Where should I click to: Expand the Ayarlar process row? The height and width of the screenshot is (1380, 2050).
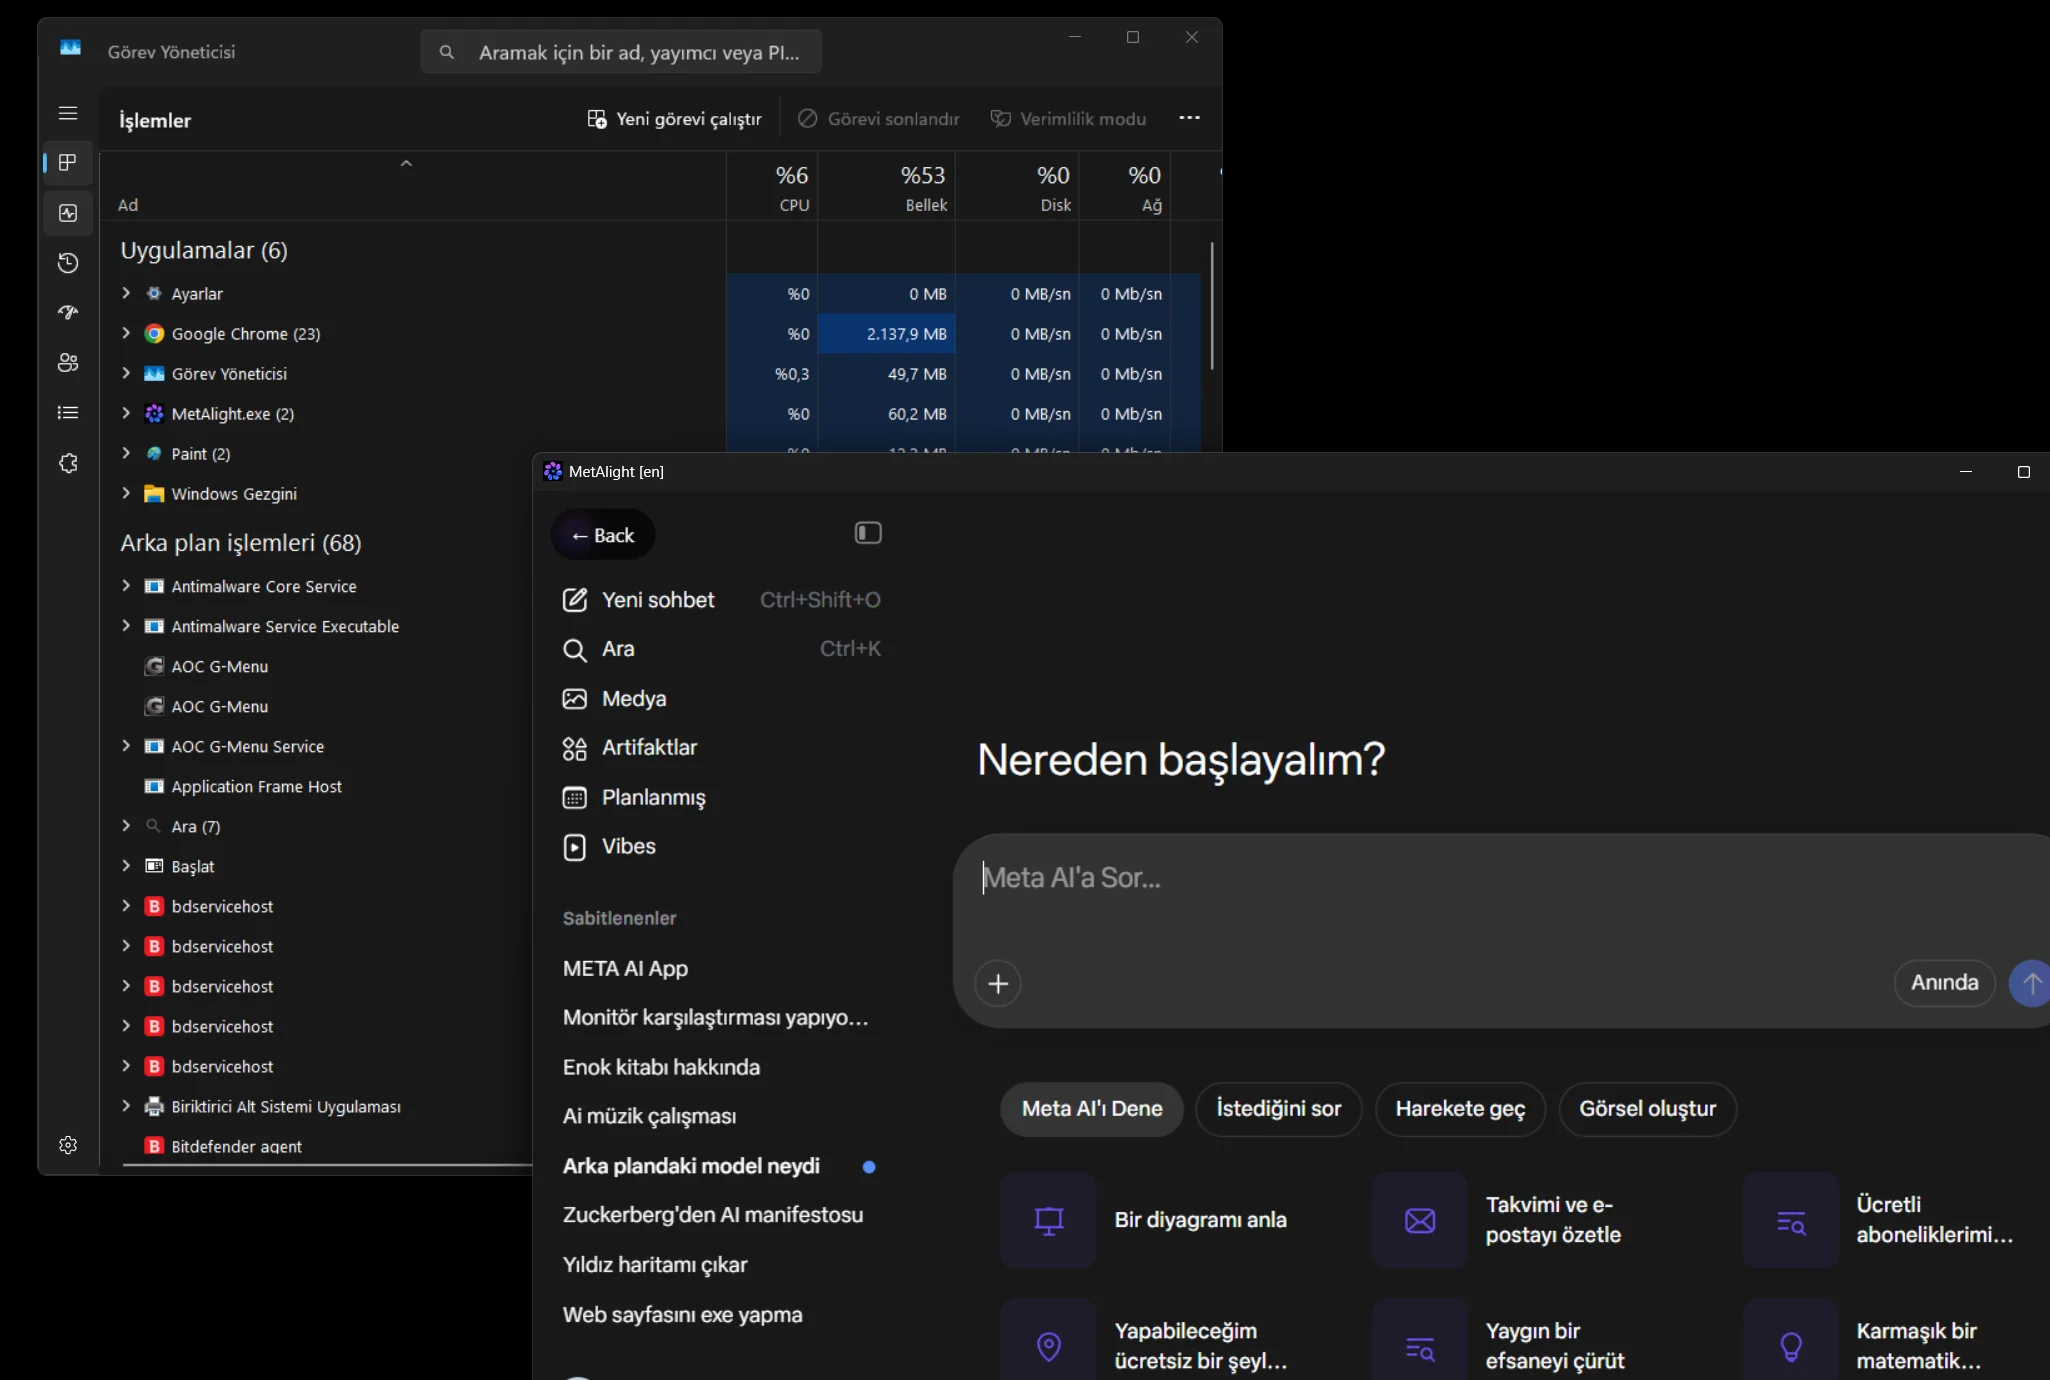click(x=126, y=293)
